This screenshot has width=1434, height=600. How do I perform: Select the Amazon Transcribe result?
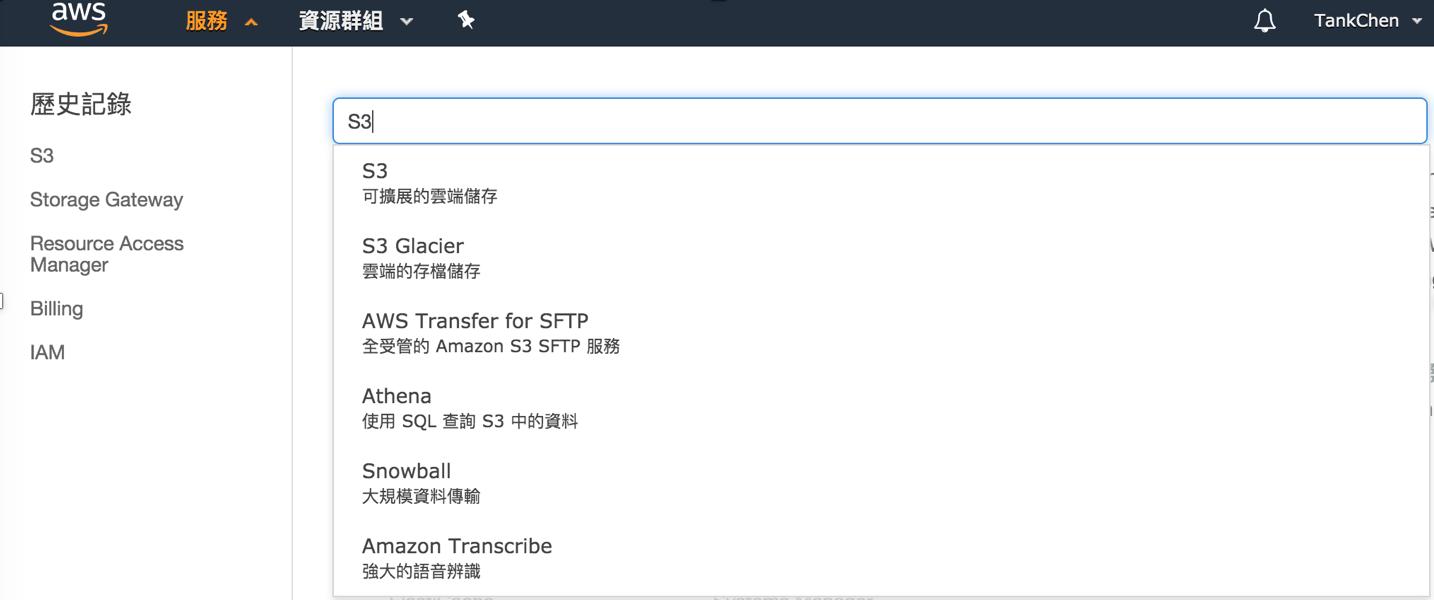pos(880,558)
